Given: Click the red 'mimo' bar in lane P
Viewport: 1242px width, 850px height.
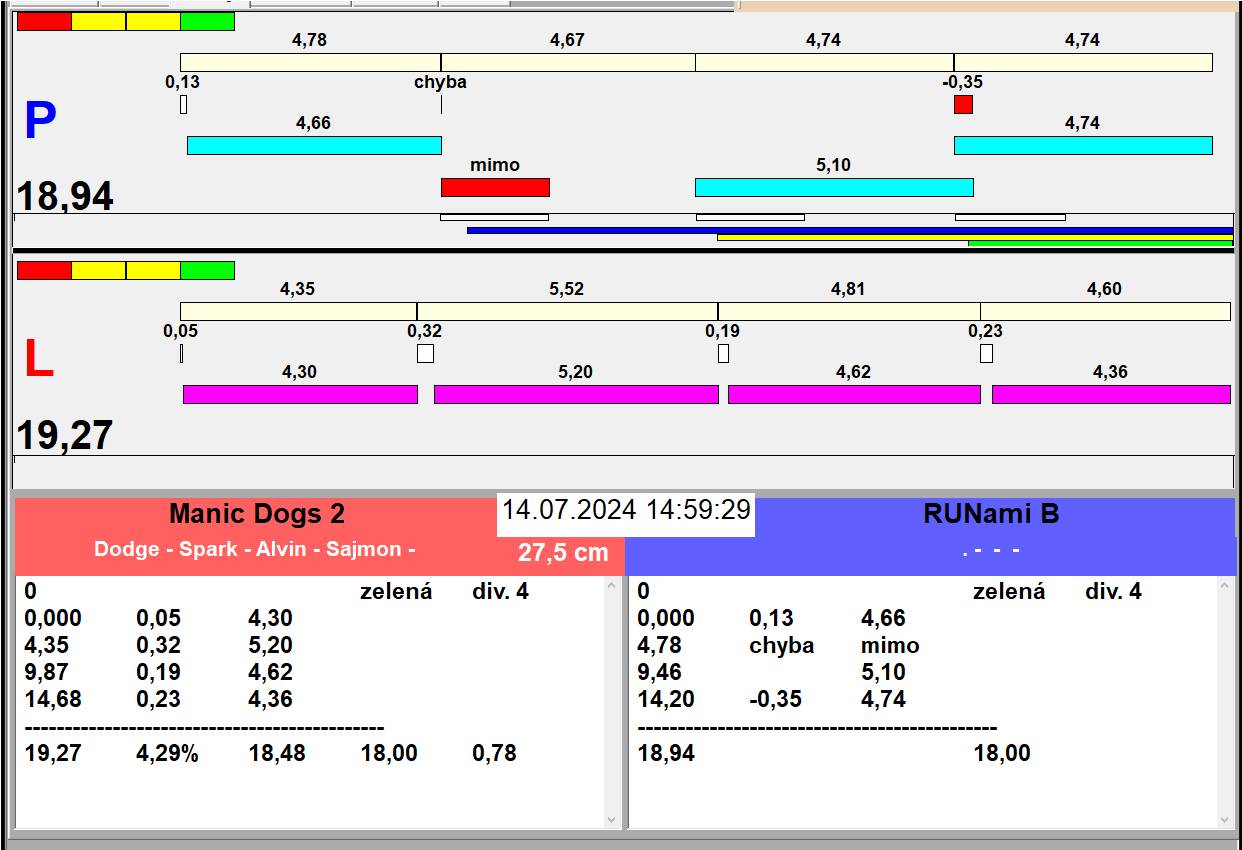Looking at the screenshot, I should pyautogui.click(x=495, y=187).
